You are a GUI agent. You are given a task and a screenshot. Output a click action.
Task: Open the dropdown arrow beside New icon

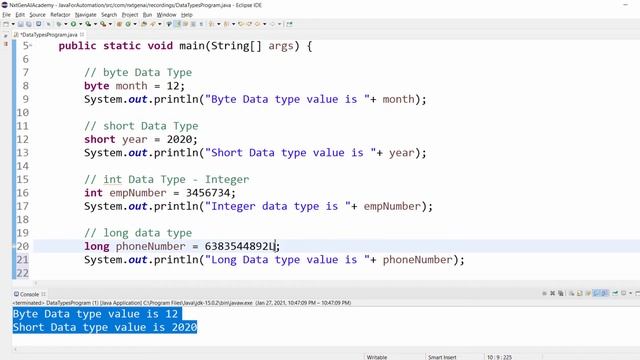(x=13, y=24)
